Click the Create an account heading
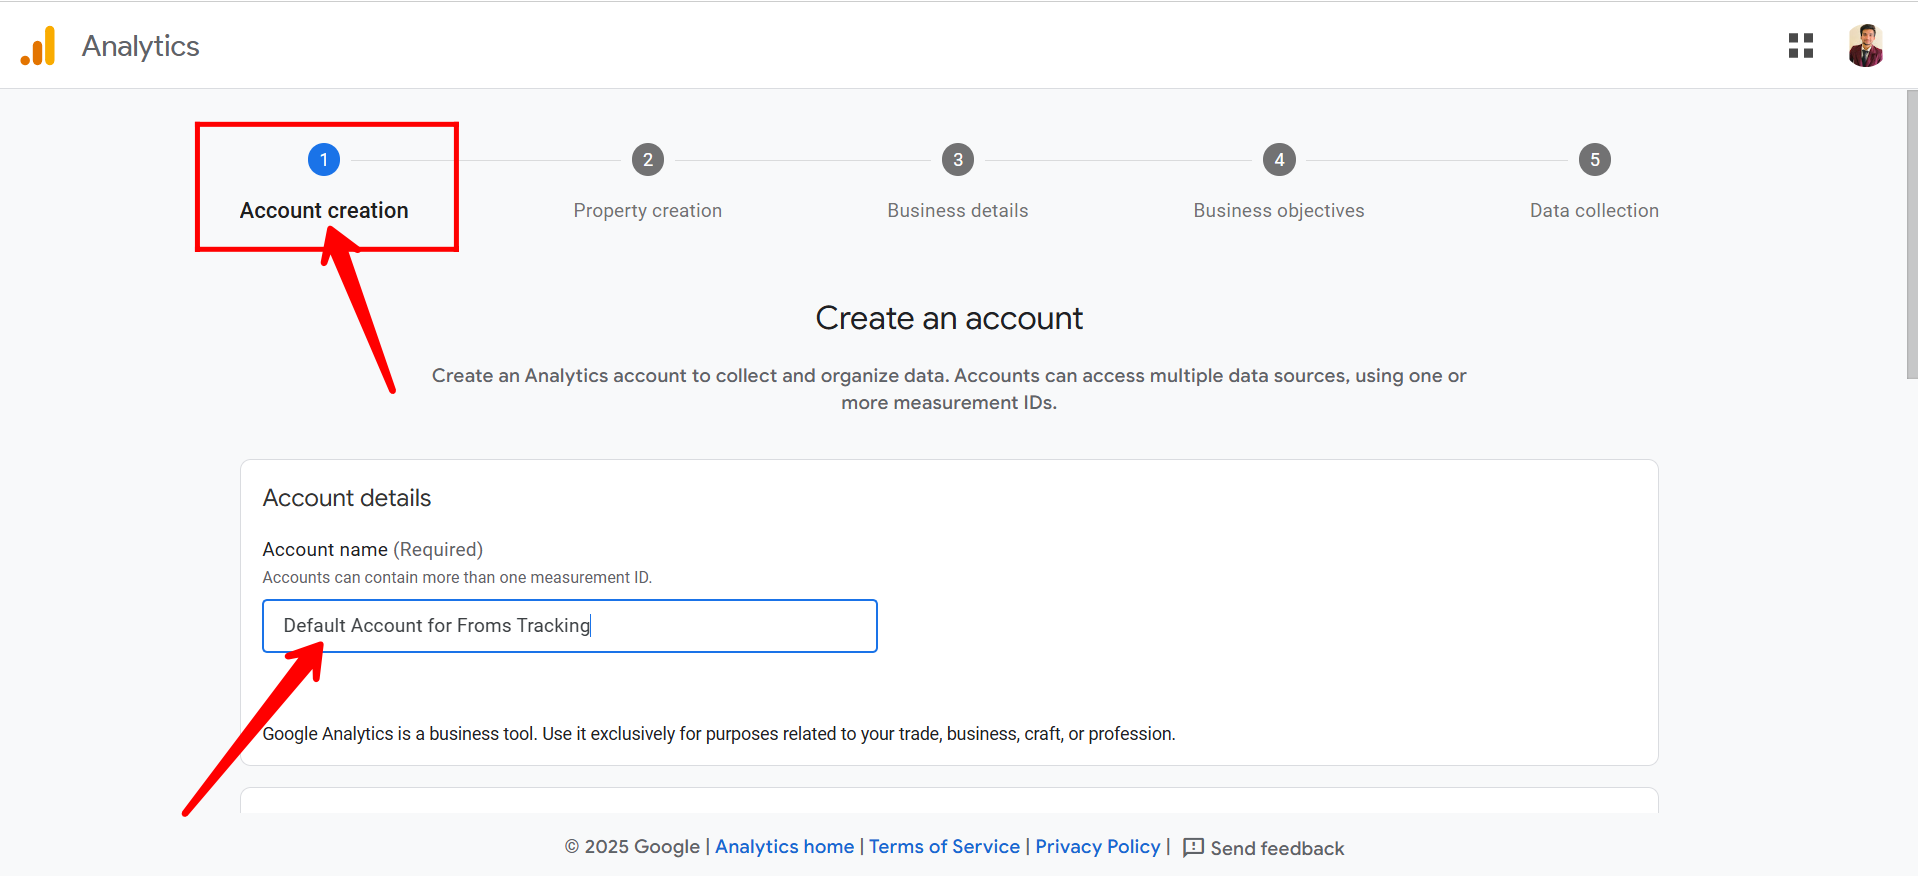The width and height of the screenshot is (1918, 876). 949,318
